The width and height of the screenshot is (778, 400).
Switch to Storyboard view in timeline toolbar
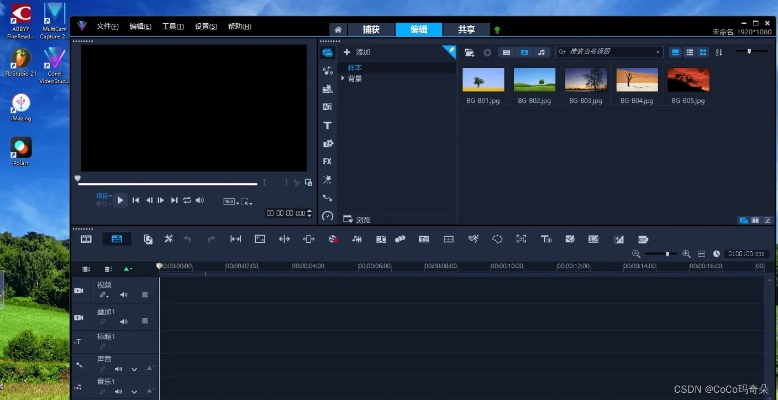pos(86,239)
